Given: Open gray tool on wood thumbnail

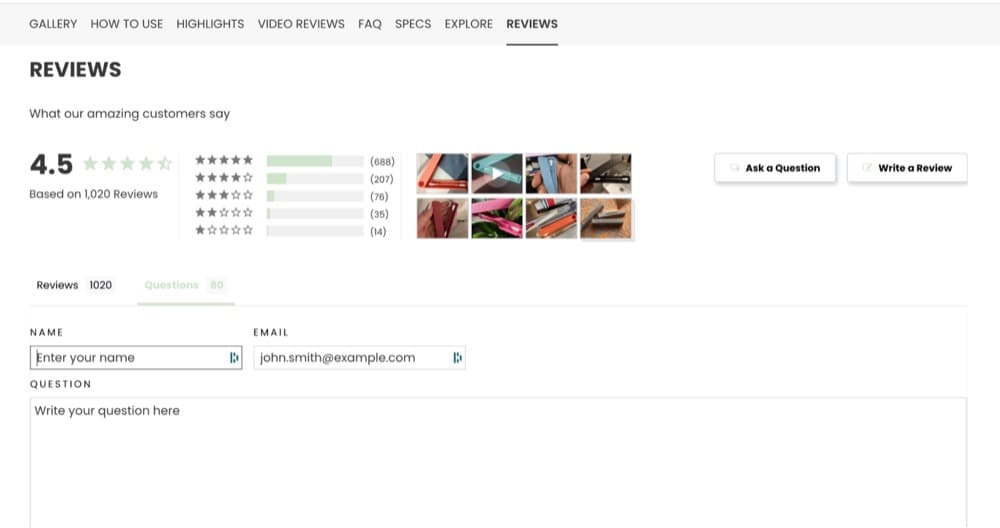Looking at the screenshot, I should [606, 218].
